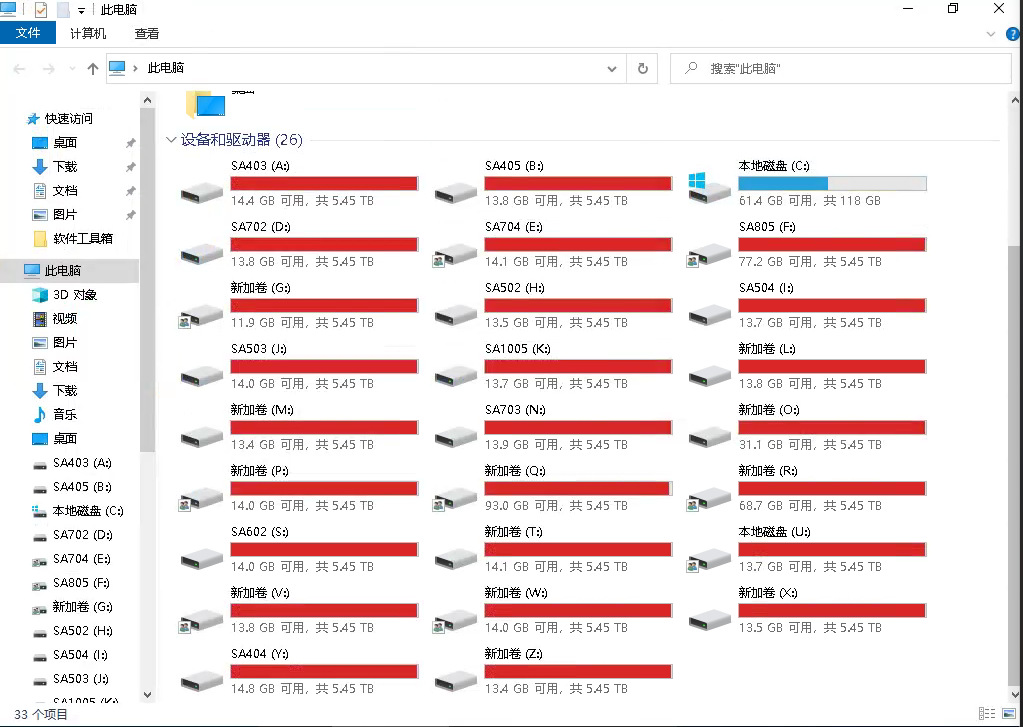Open the quick access toolbar customize dropdown
The width and height of the screenshot is (1023, 727).
pos(81,10)
